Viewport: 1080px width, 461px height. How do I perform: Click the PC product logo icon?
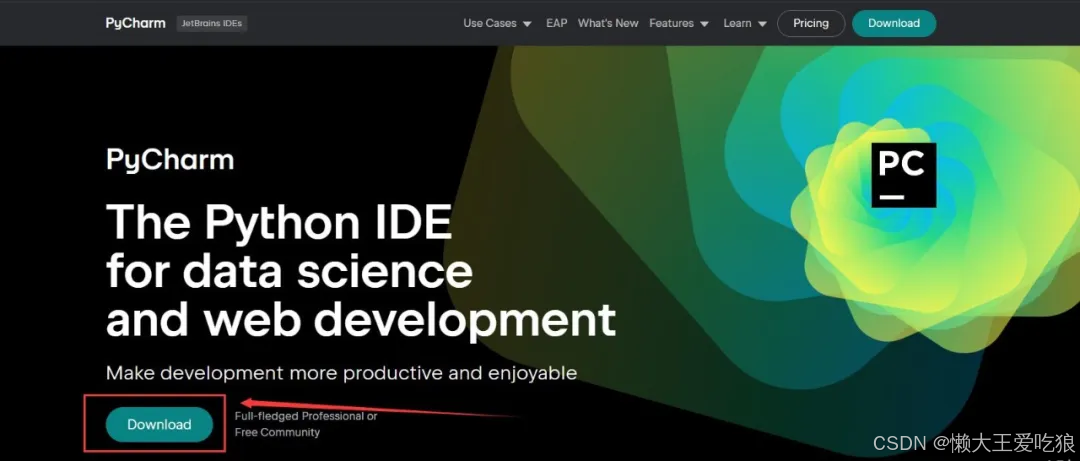(x=904, y=175)
